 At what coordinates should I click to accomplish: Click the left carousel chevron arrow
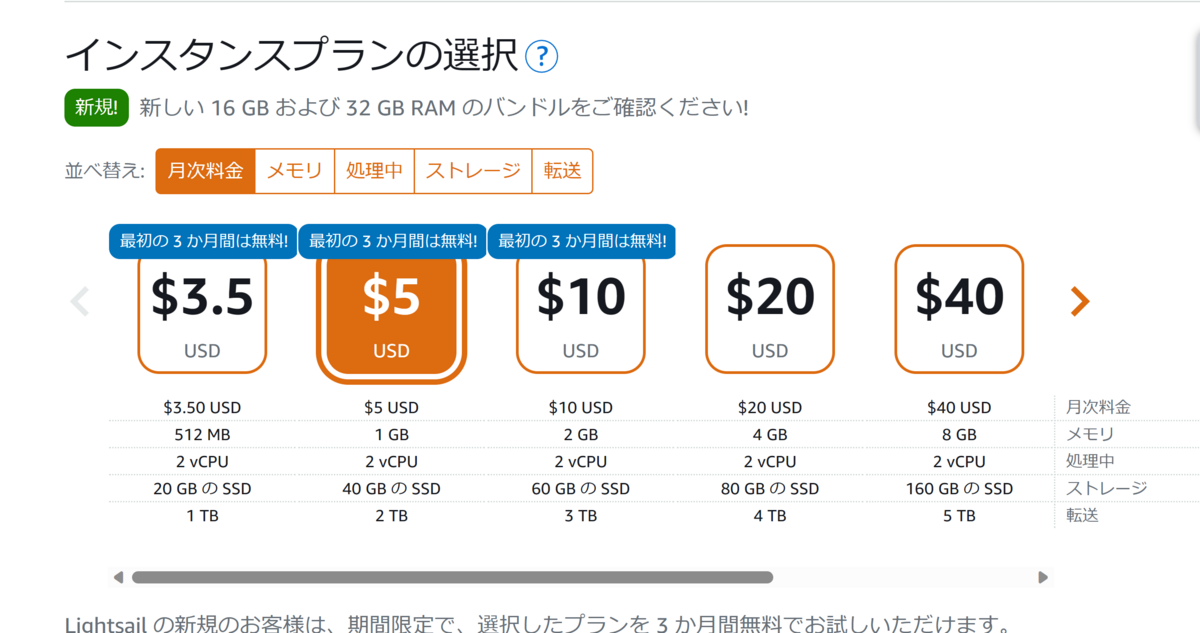click(x=80, y=301)
